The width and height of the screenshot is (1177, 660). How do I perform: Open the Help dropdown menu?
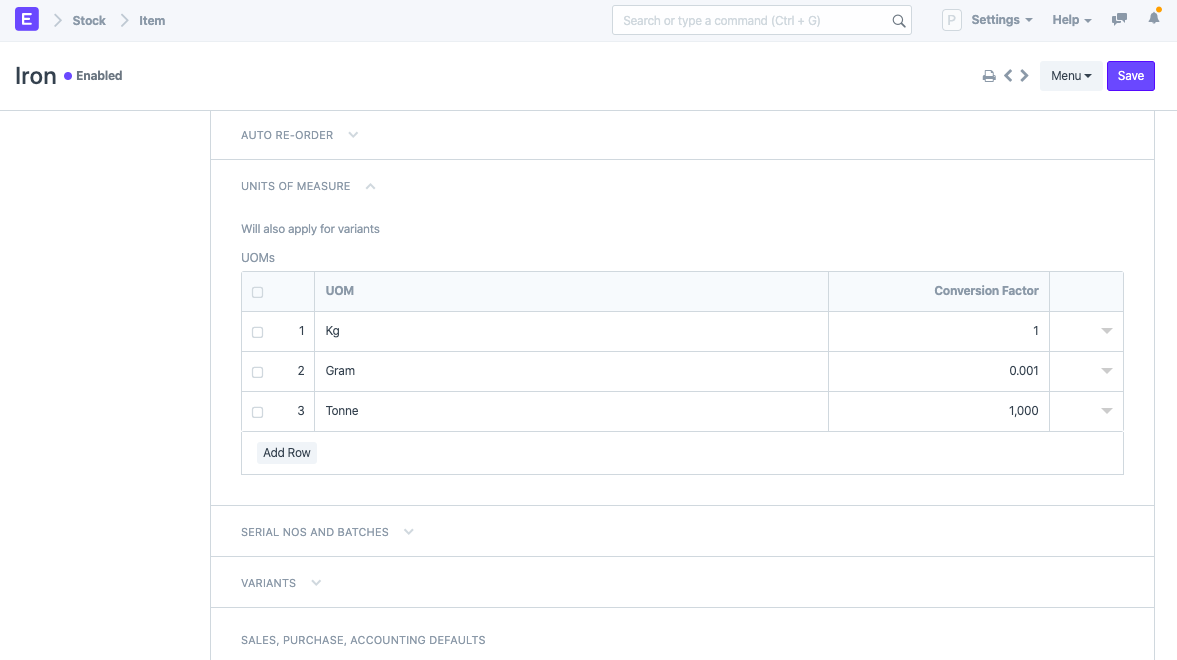(x=1071, y=20)
